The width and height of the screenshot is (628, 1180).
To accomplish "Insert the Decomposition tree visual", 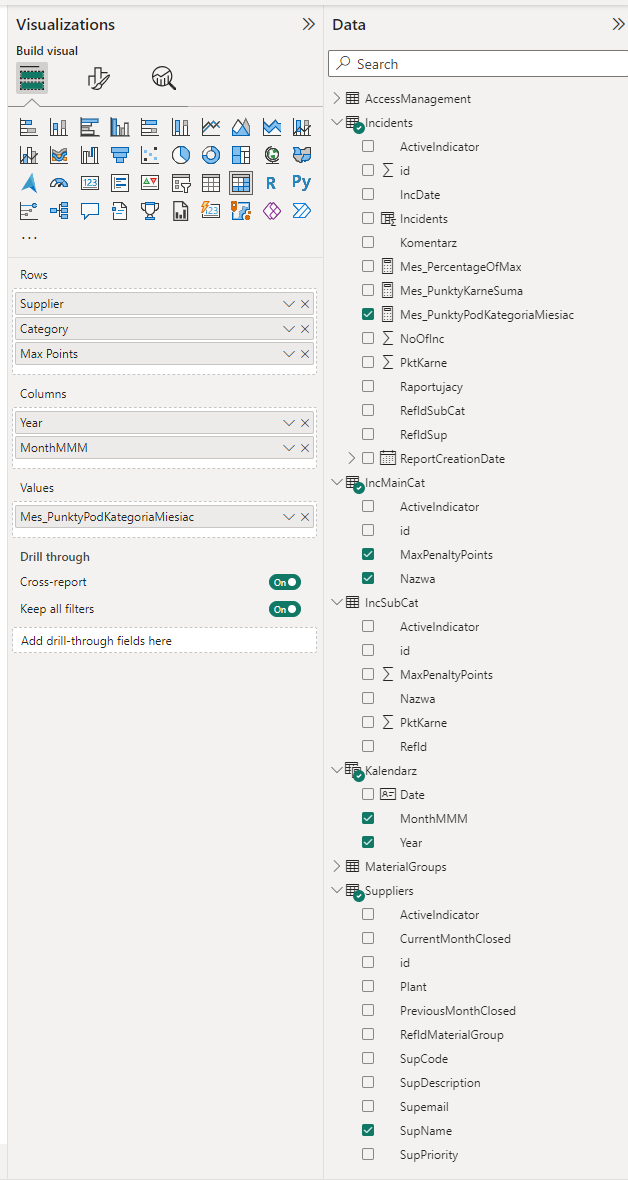I will pyautogui.click(x=59, y=211).
